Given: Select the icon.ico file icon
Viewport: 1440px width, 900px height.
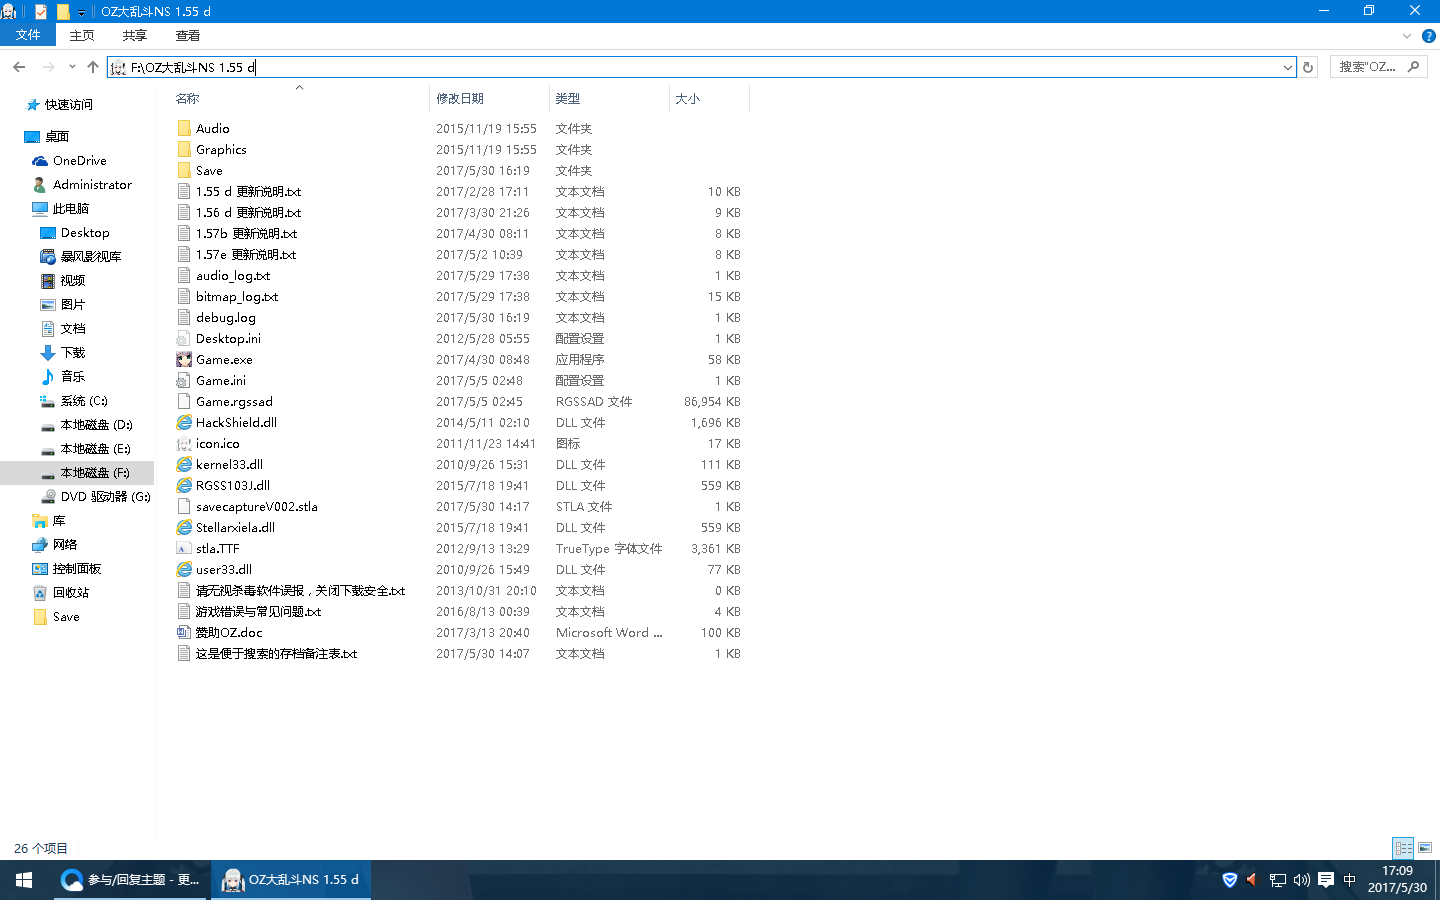Looking at the screenshot, I should (184, 444).
